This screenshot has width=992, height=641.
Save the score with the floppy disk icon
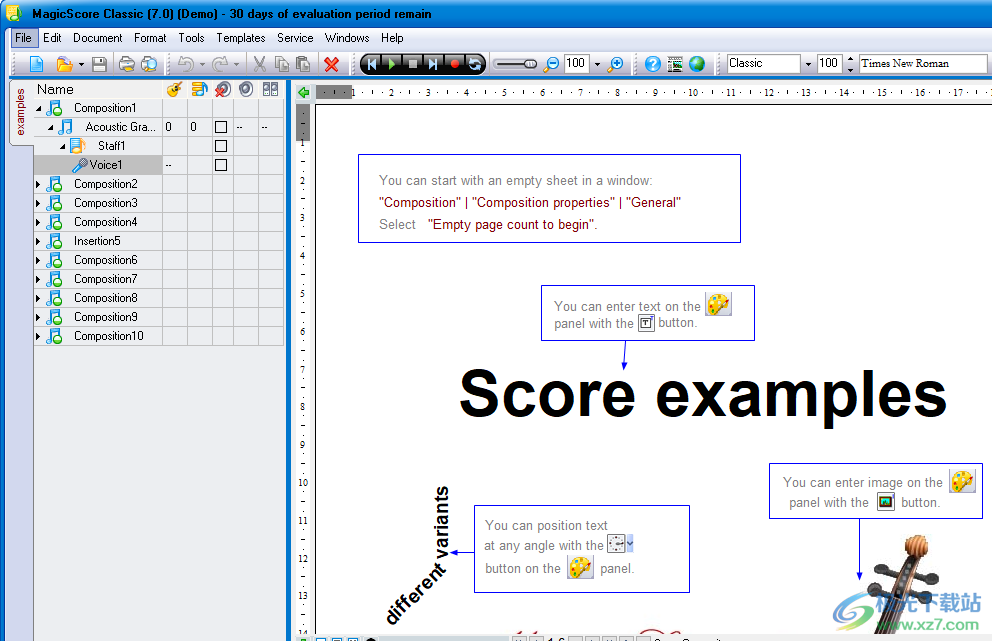point(99,64)
